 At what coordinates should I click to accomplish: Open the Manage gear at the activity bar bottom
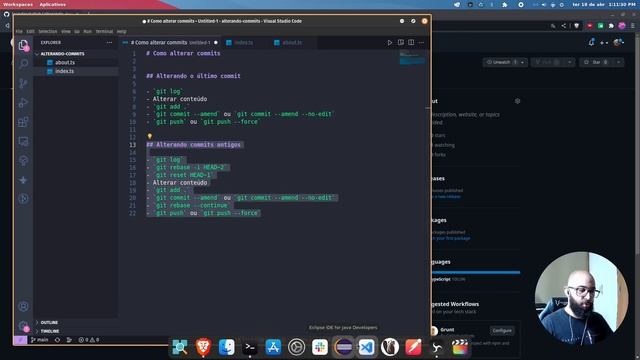tap(23, 326)
